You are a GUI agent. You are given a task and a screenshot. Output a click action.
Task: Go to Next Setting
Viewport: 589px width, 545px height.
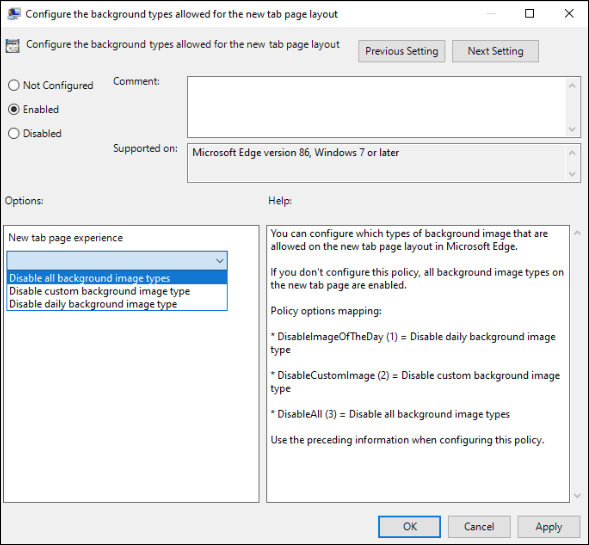(x=495, y=51)
